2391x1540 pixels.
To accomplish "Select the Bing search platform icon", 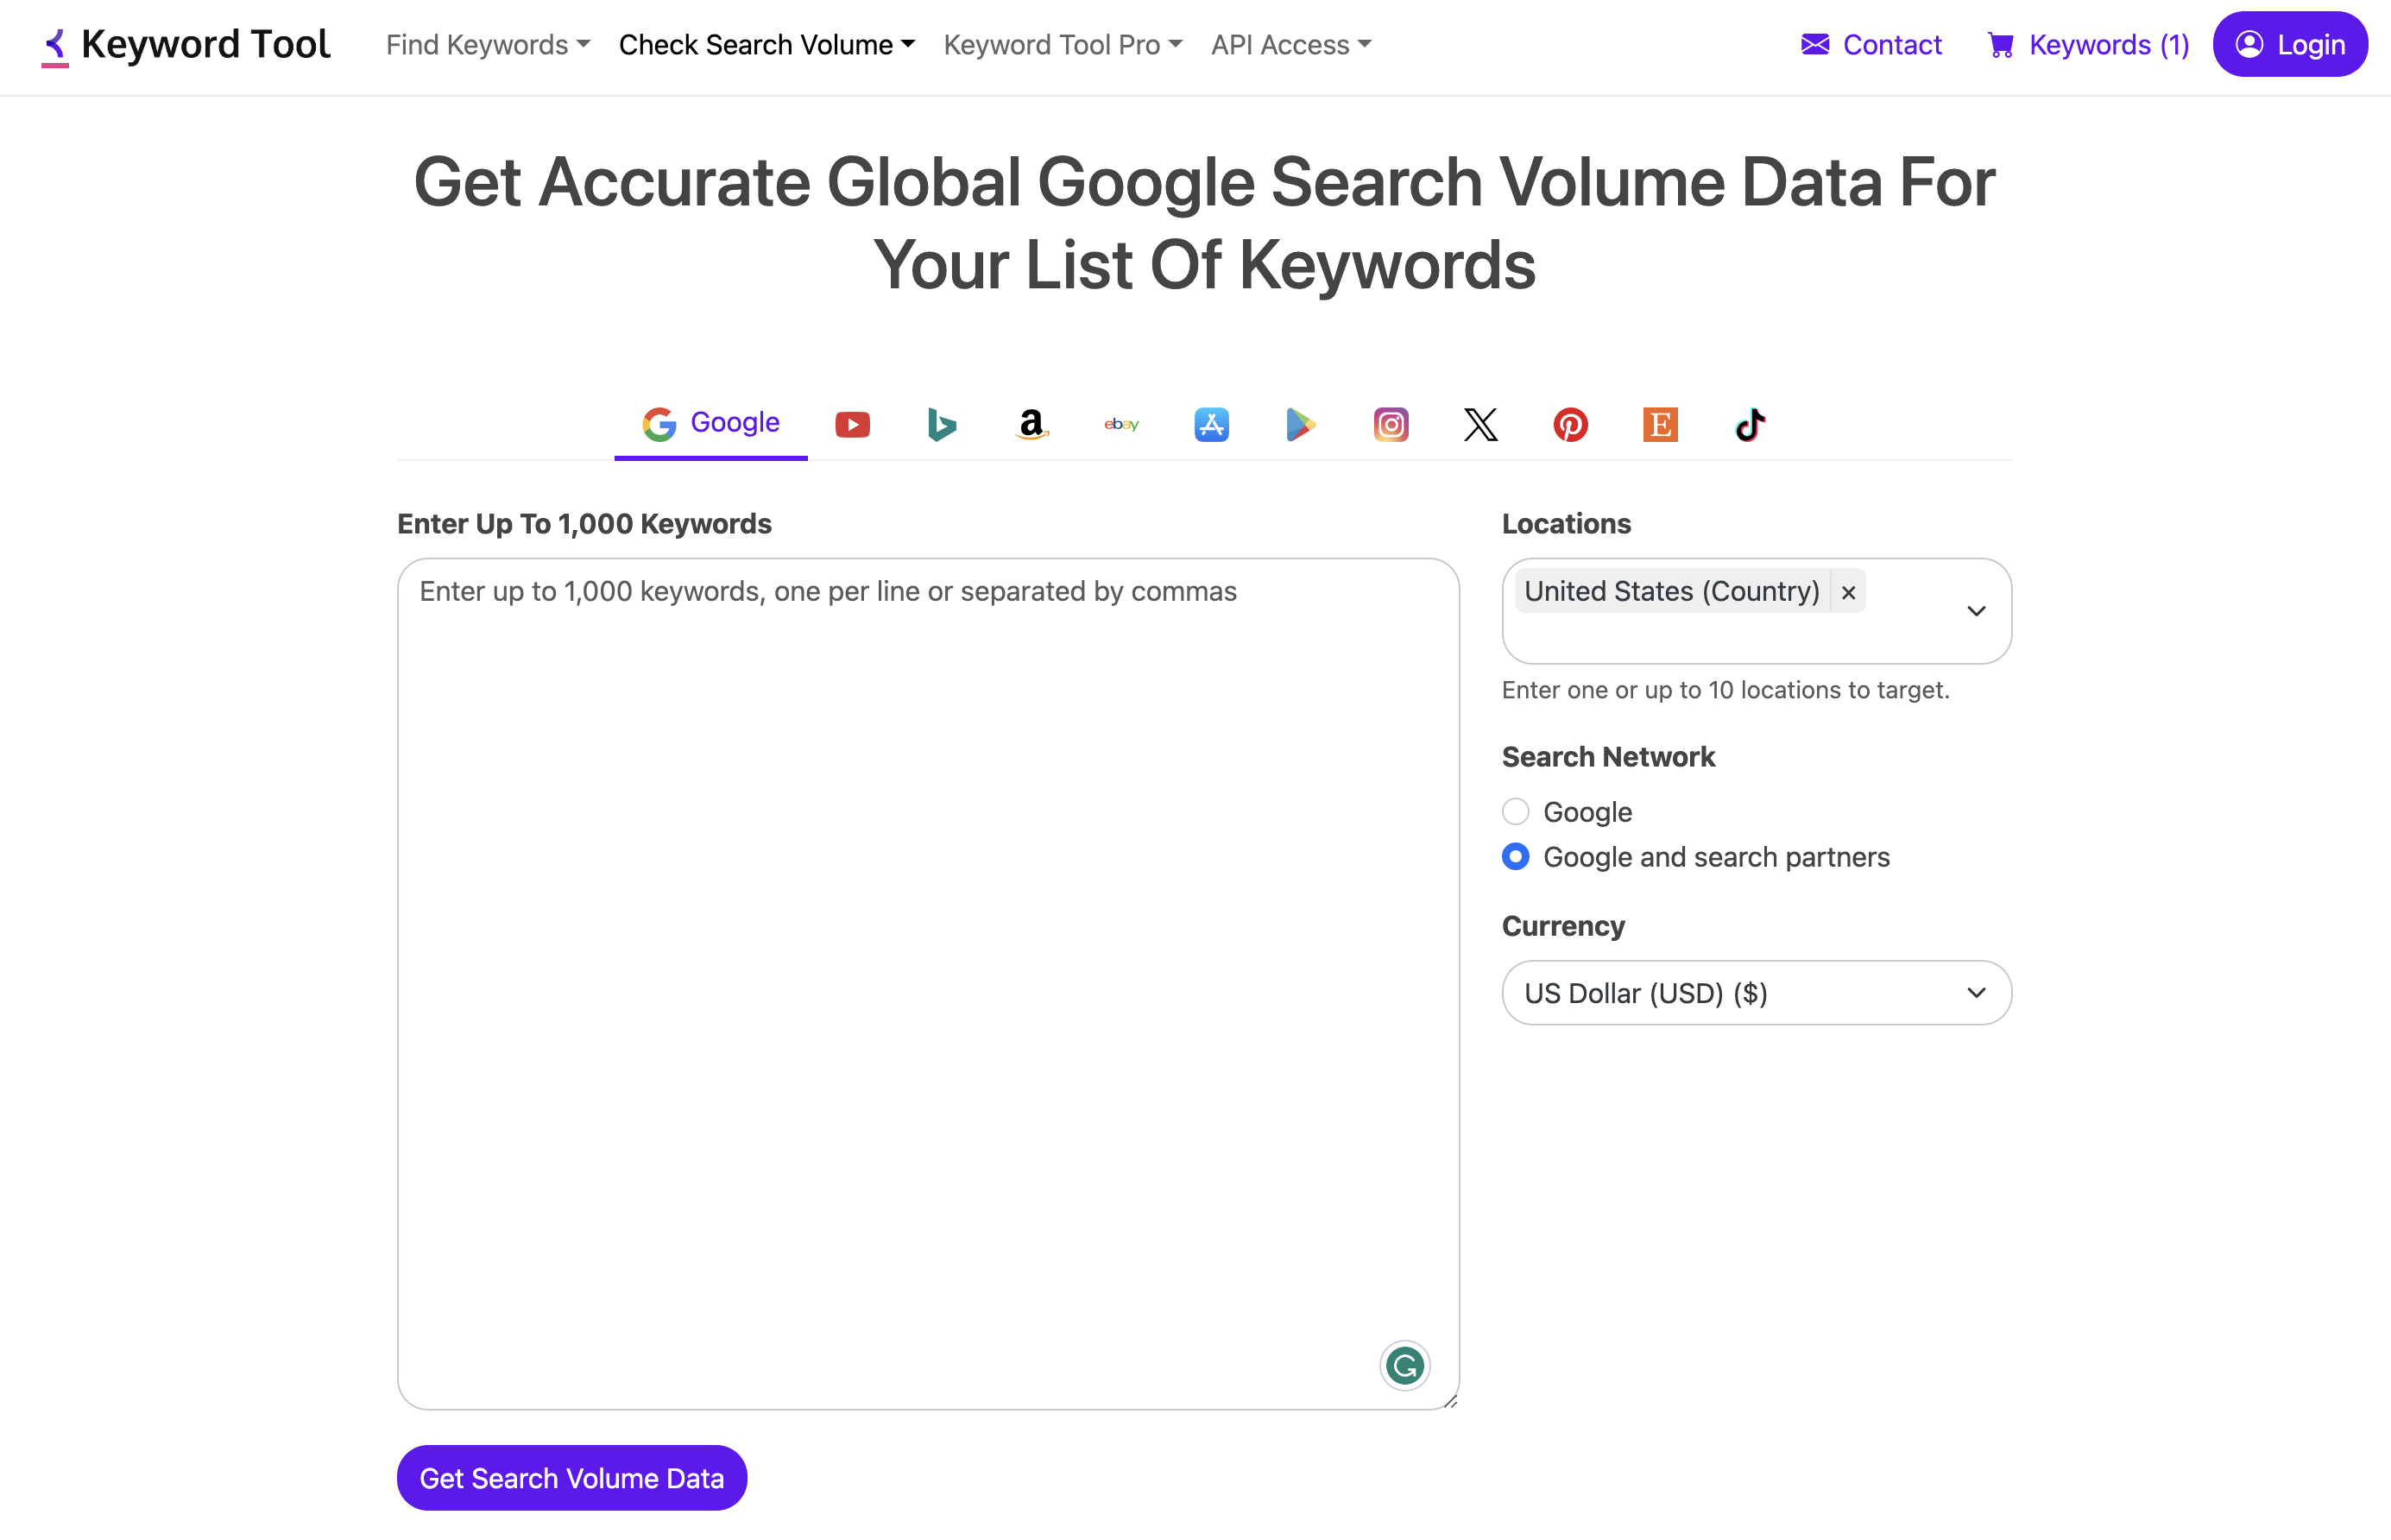I will [941, 421].
